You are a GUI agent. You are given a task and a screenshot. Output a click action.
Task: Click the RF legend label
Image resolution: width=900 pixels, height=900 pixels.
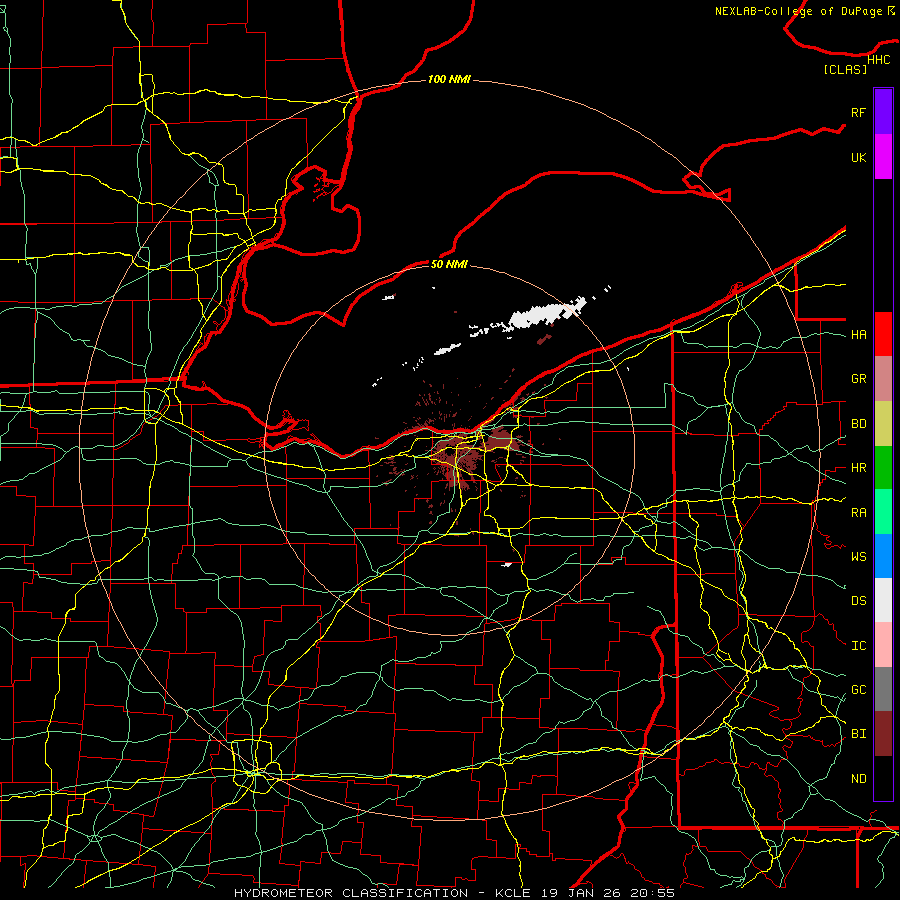pyautogui.click(x=858, y=112)
